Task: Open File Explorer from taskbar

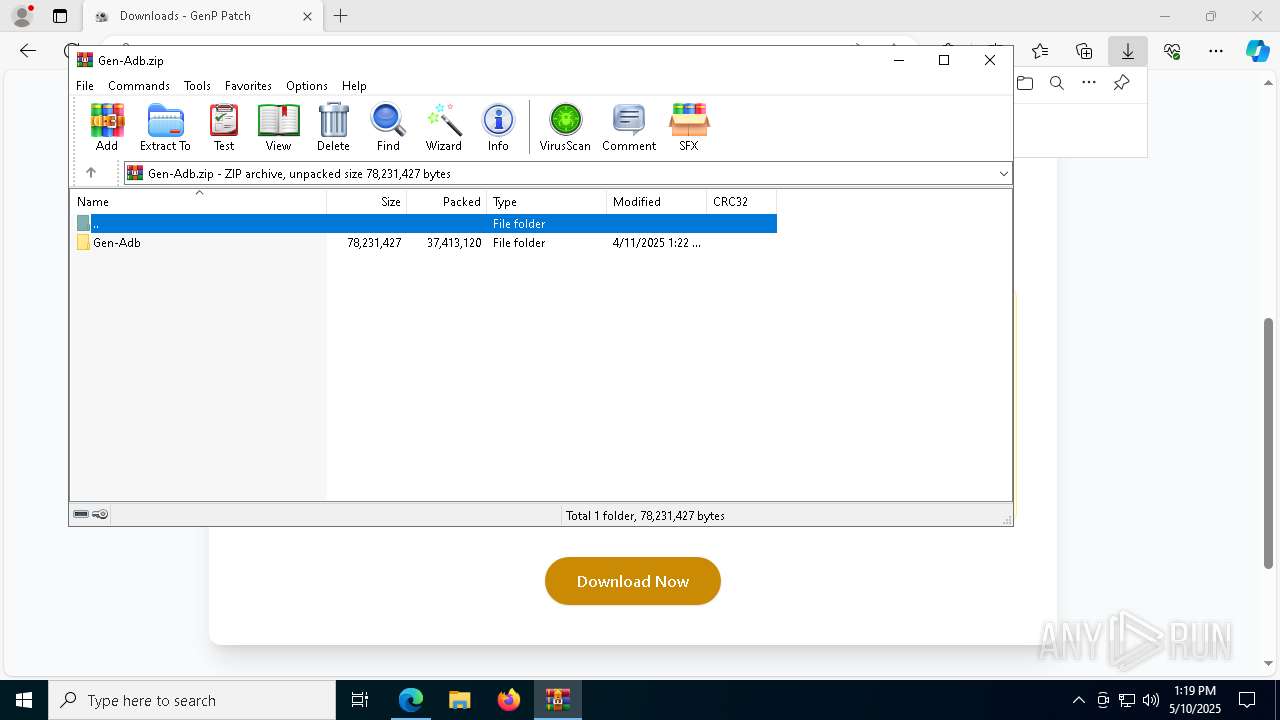Action: tap(460, 700)
